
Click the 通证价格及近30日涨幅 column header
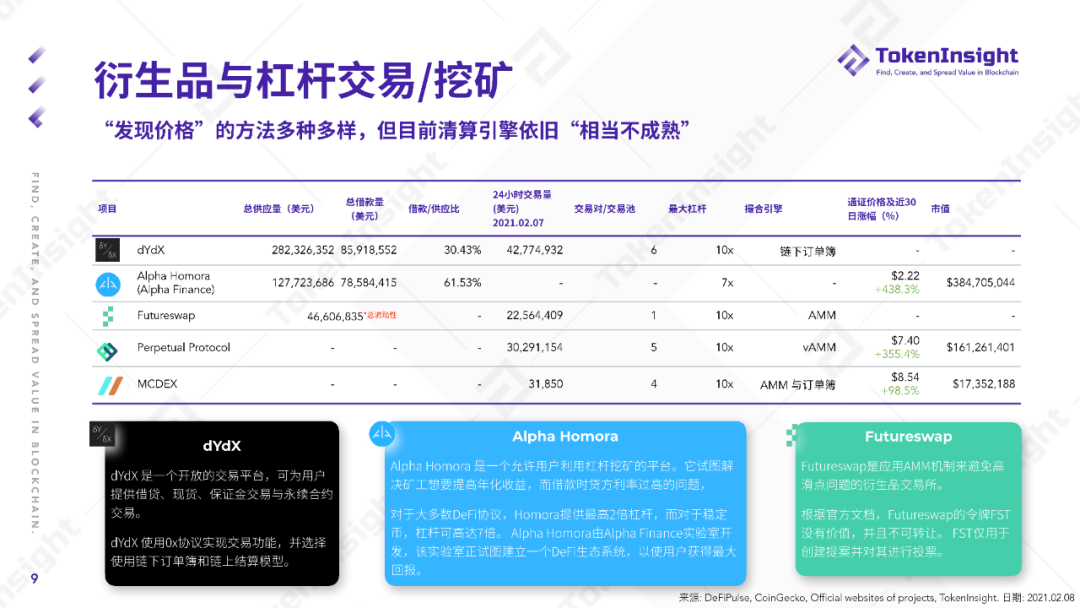(x=881, y=209)
